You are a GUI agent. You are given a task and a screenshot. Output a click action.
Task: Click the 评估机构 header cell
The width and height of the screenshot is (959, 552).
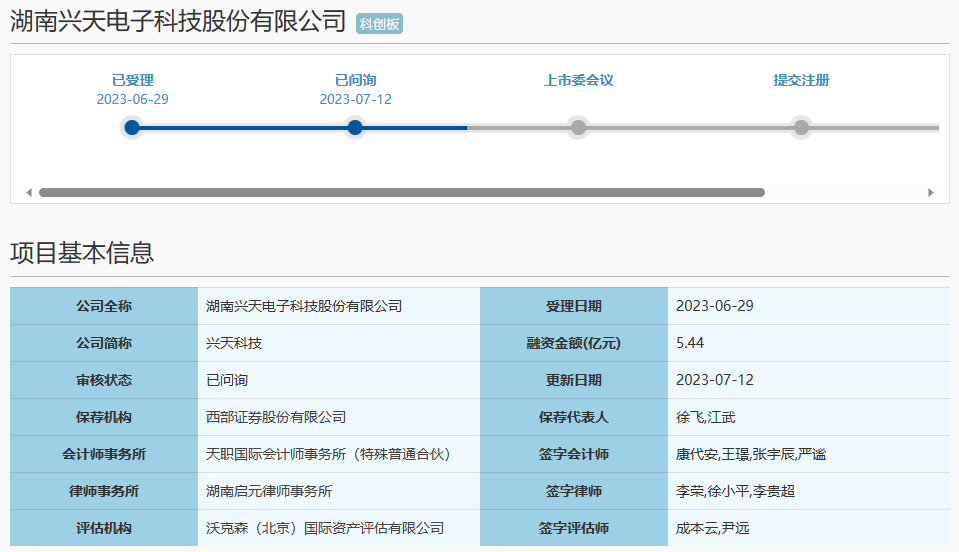click(104, 528)
